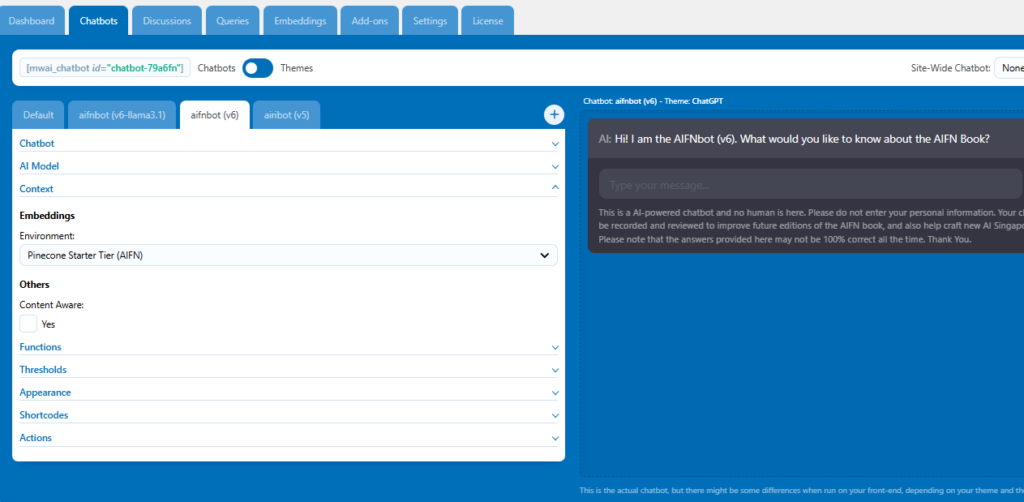Click the Type your message field
Screen dimensions: 1024x502
pyautogui.click(x=800, y=185)
